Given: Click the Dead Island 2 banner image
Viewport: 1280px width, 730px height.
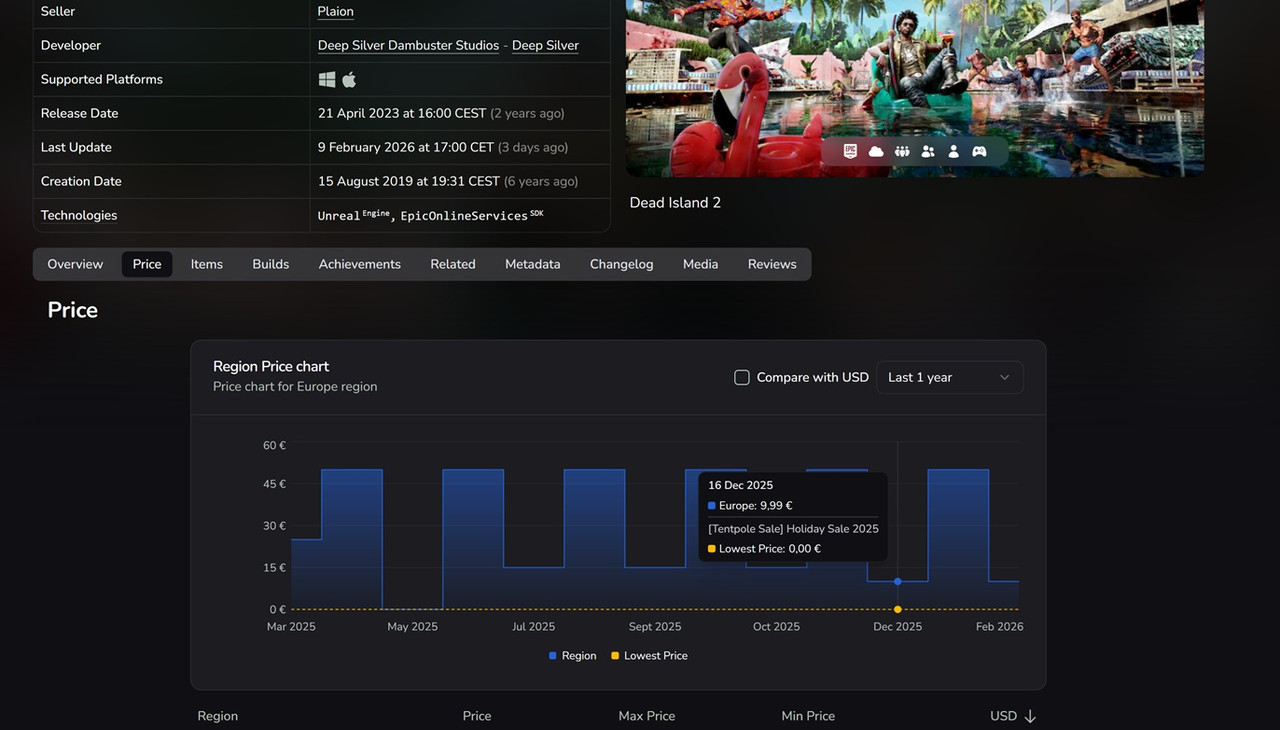Looking at the screenshot, I should tap(915, 88).
